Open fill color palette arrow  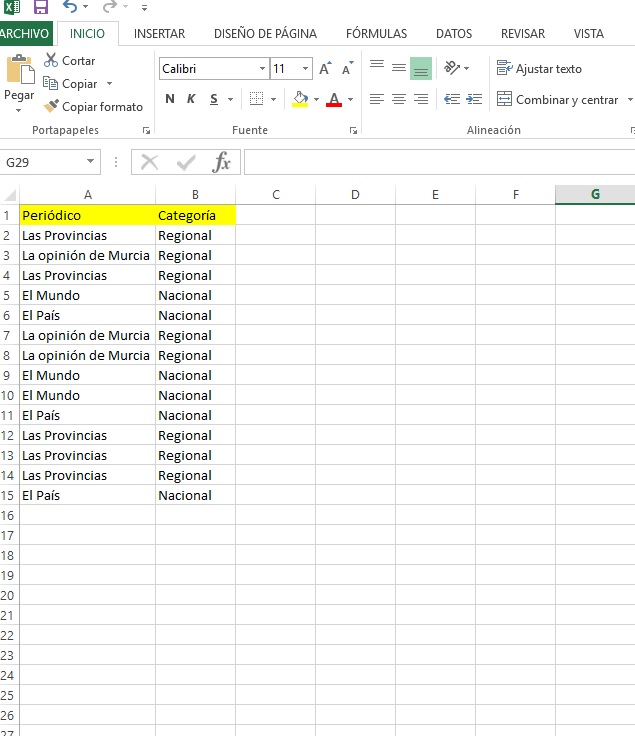(x=316, y=100)
